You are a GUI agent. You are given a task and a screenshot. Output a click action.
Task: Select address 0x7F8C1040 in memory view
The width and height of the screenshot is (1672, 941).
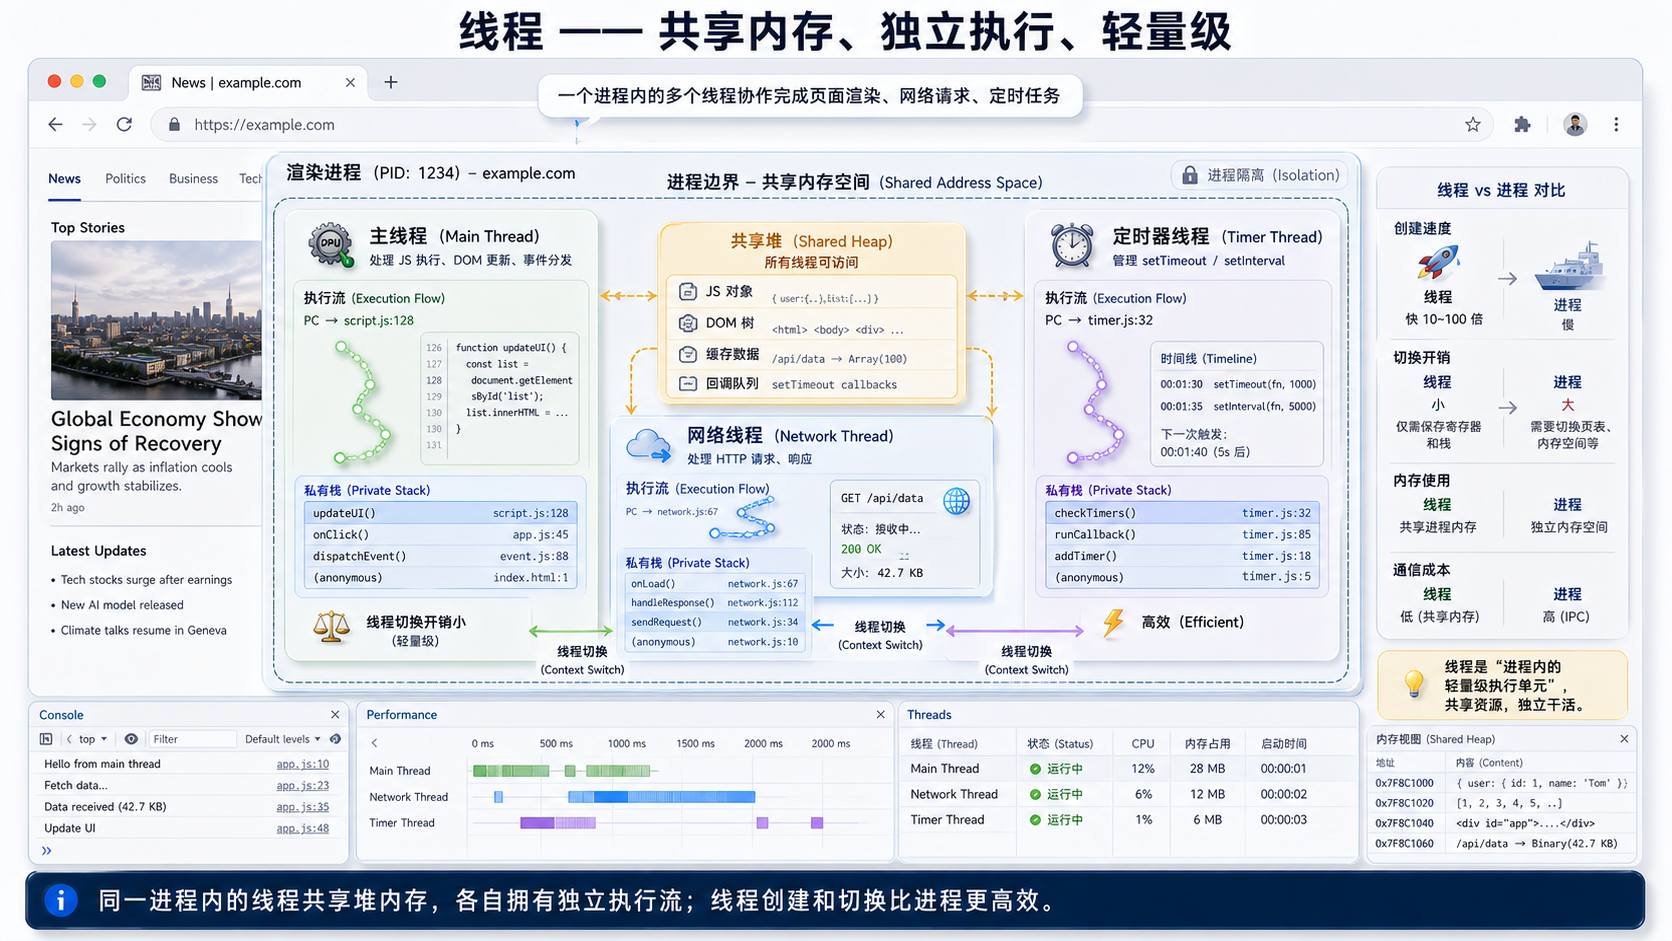pos(1404,823)
